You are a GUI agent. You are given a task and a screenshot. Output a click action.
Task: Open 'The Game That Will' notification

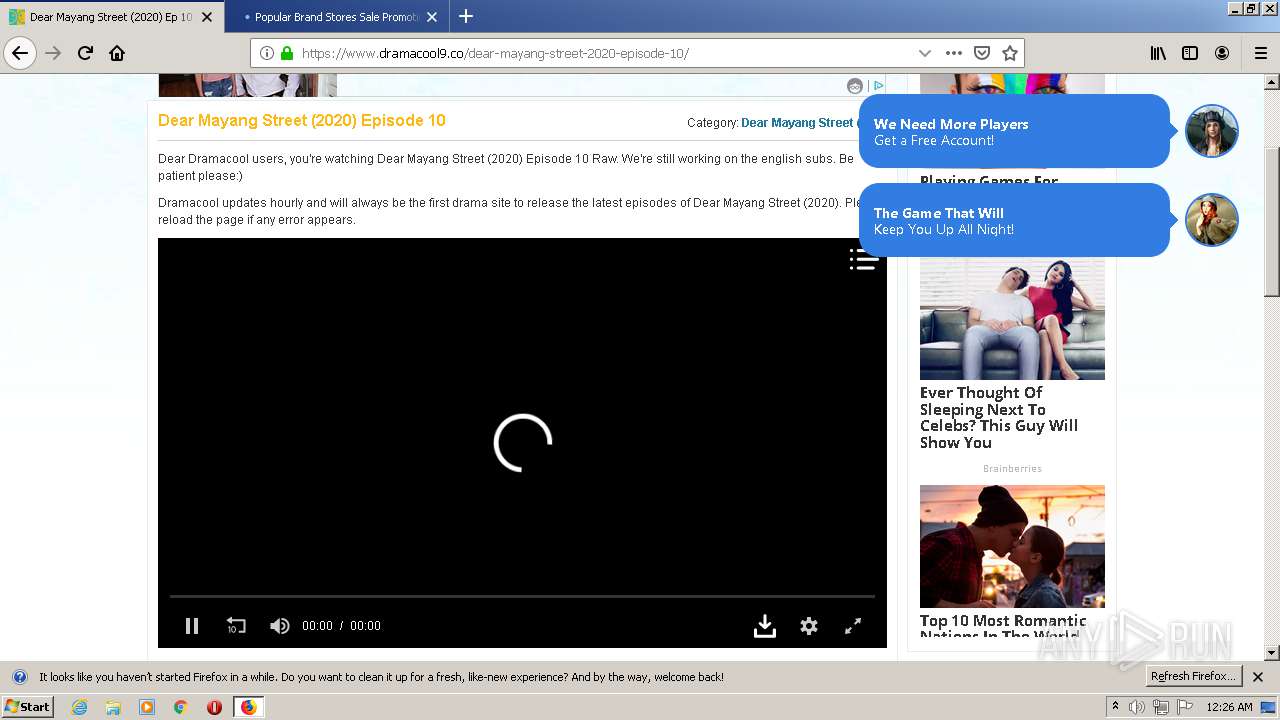pyautogui.click(x=1014, y=220)
